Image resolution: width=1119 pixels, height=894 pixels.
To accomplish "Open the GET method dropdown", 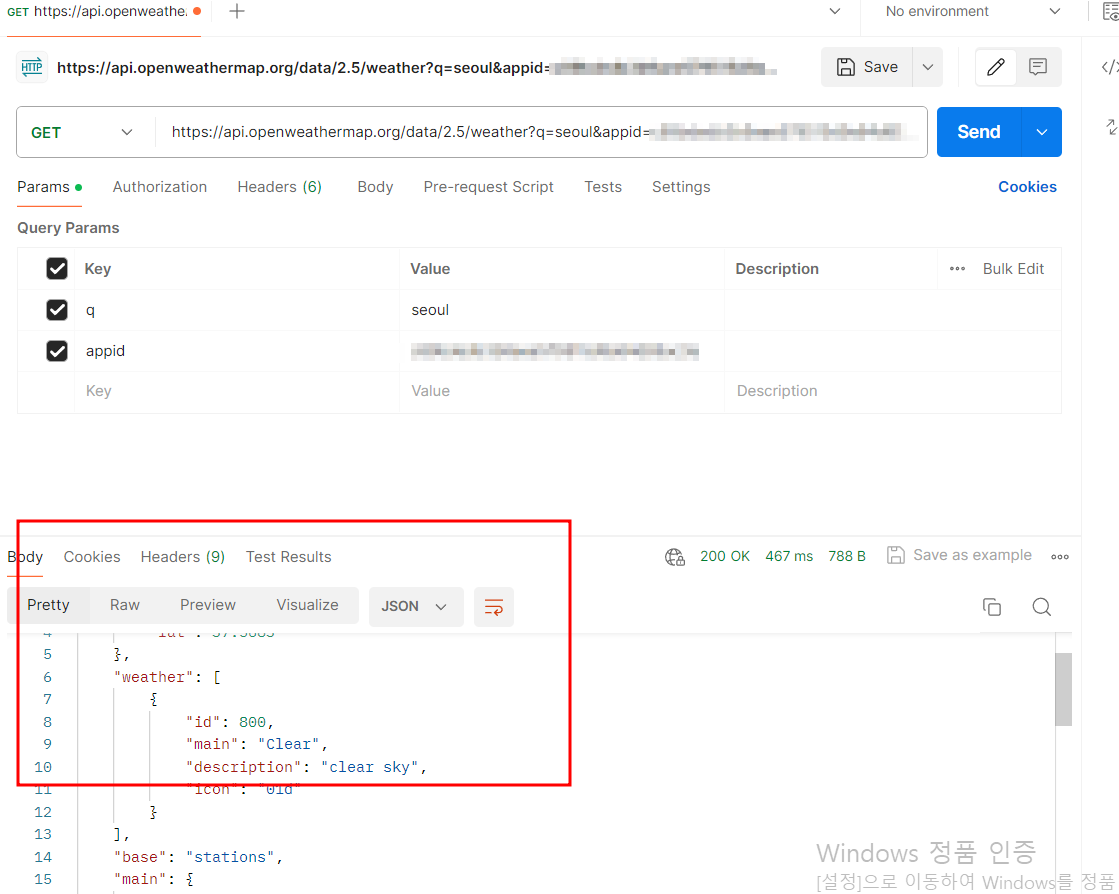I will coord(82,133).
